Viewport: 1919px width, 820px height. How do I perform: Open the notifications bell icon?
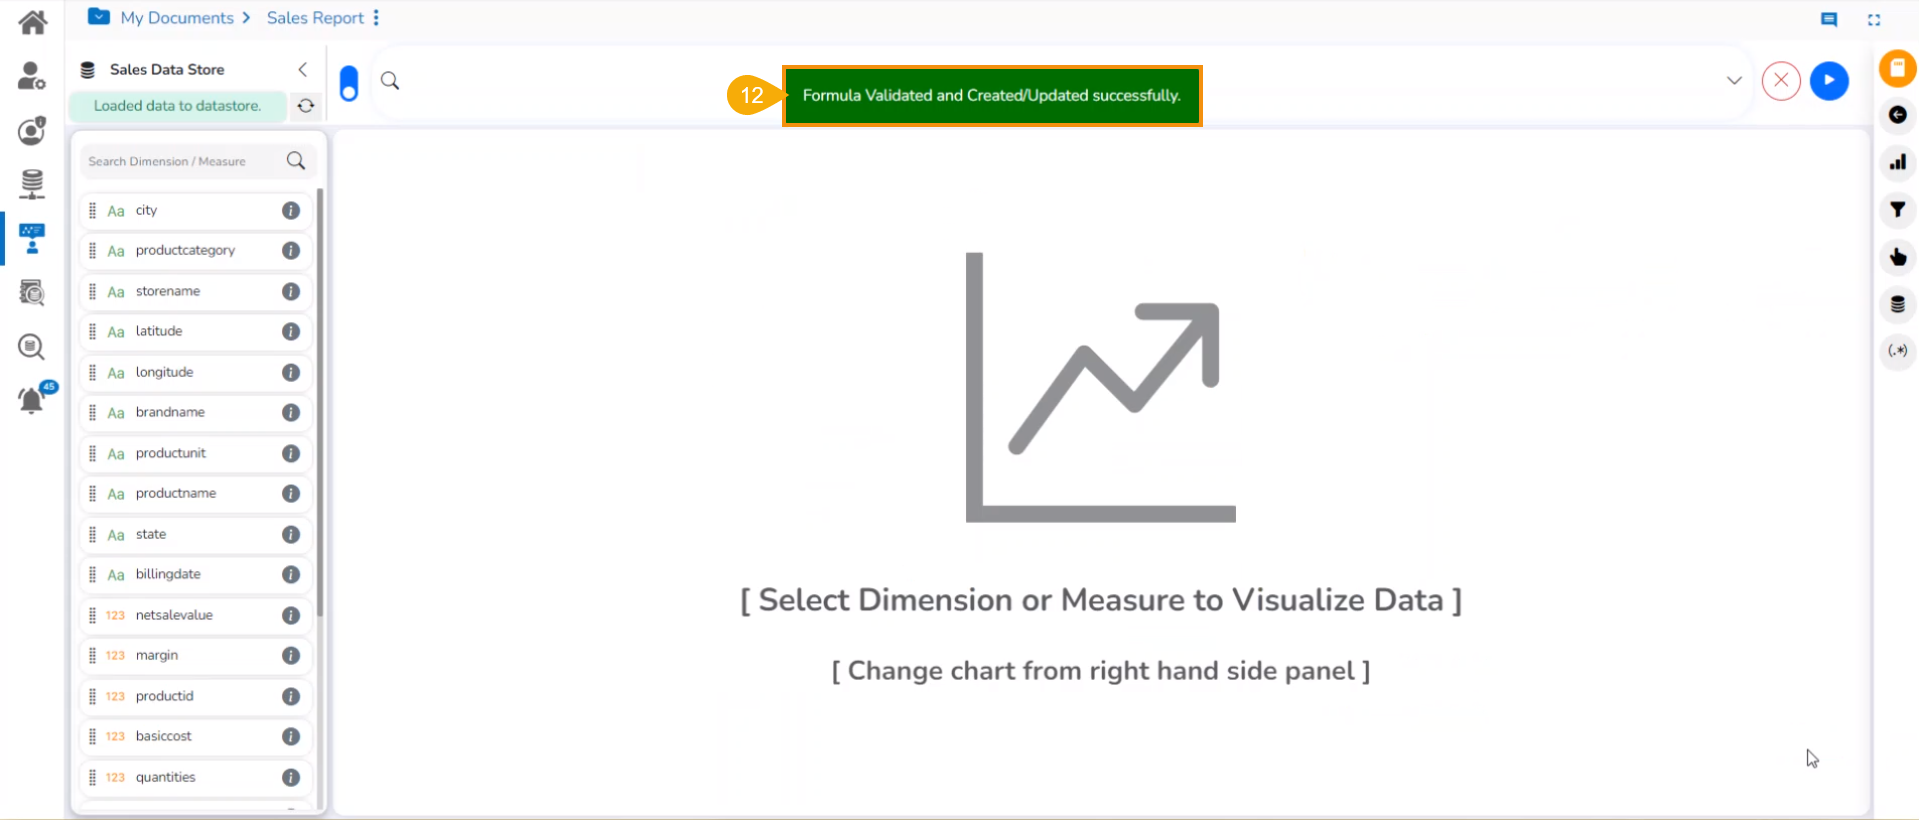(32, 400)
